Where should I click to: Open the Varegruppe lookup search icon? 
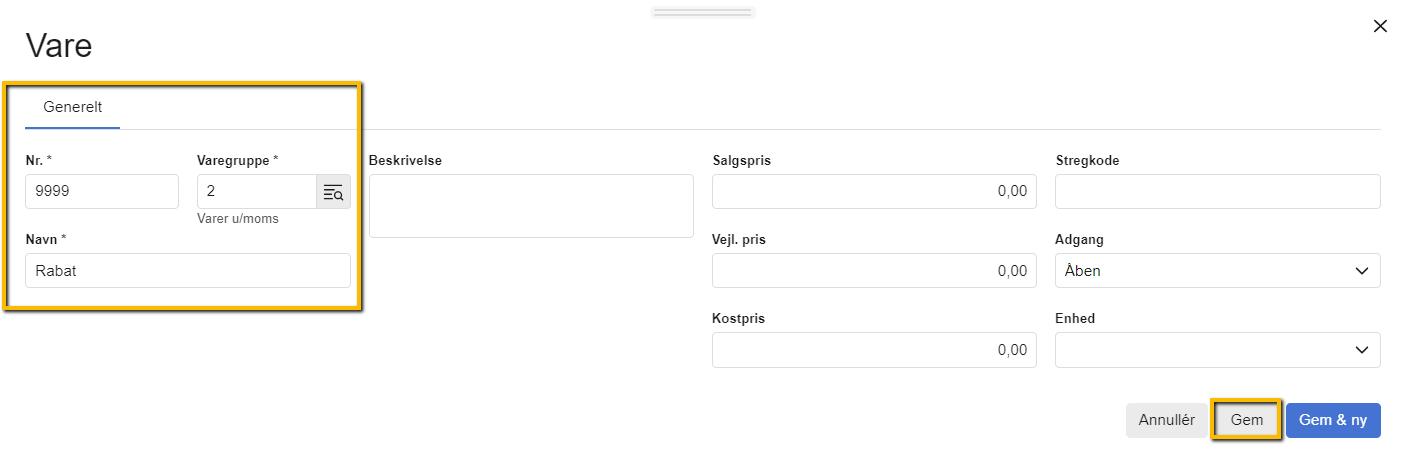pyautogui.click(x=333, y=192)
